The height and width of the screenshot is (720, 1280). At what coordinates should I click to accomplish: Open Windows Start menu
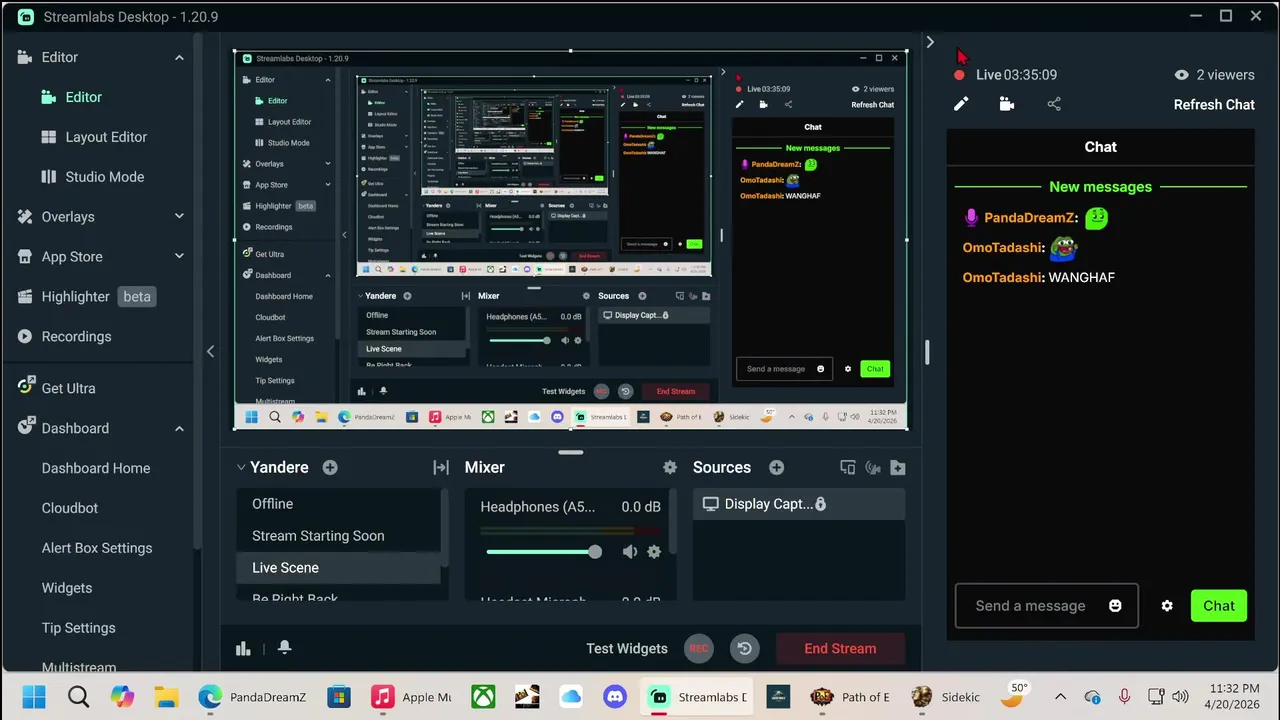pyautogui.click(x=33, y=697)
